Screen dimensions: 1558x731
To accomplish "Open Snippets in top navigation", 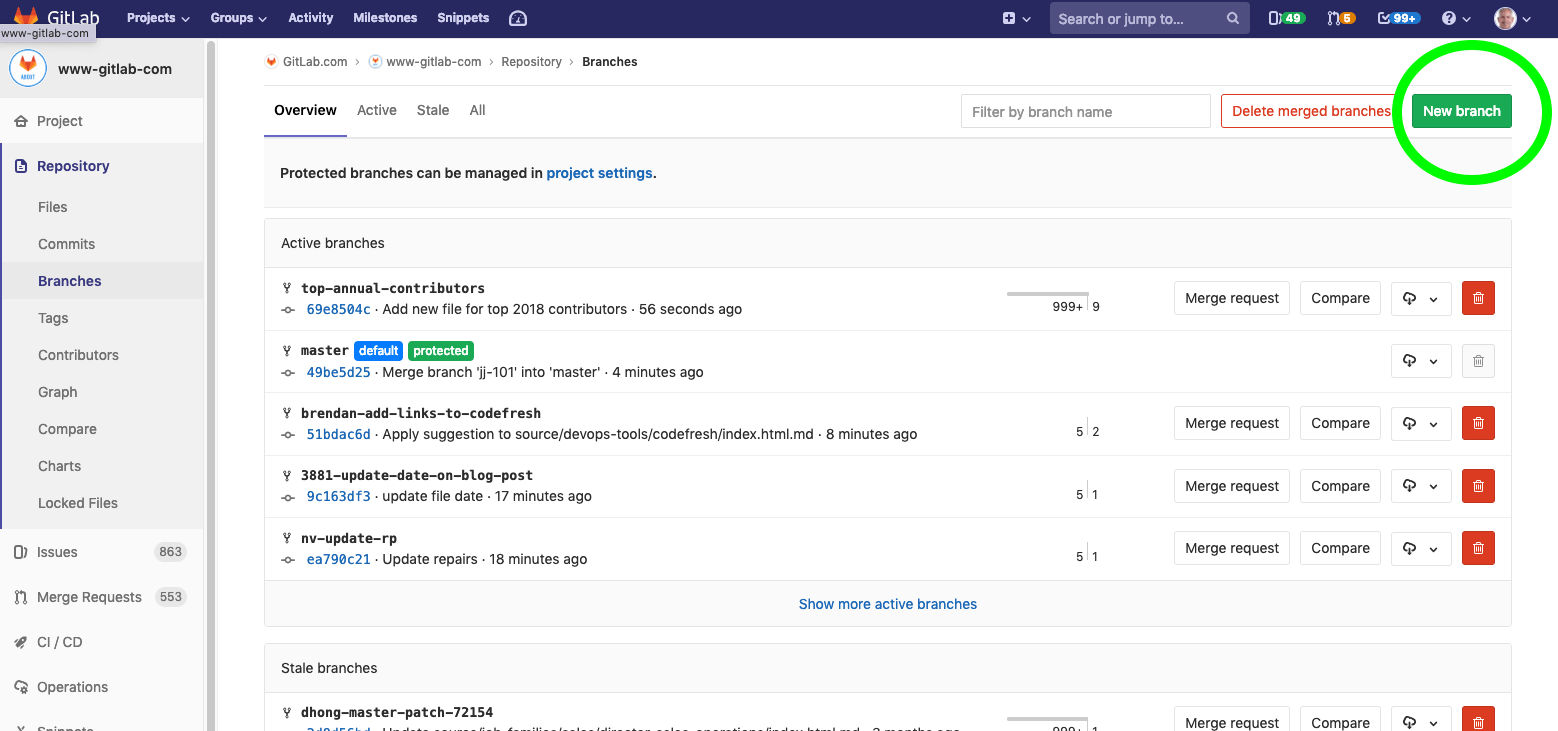I will click(463, 18).
